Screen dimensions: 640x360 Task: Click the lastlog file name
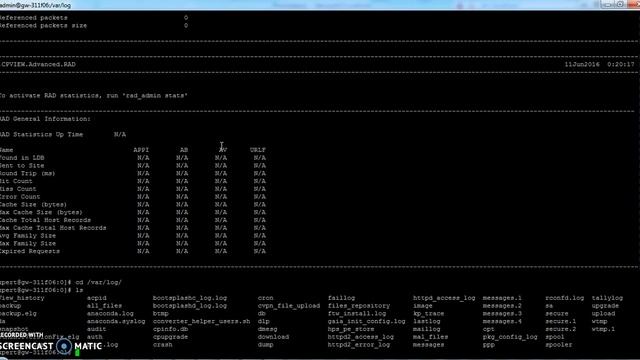(427, 321)
